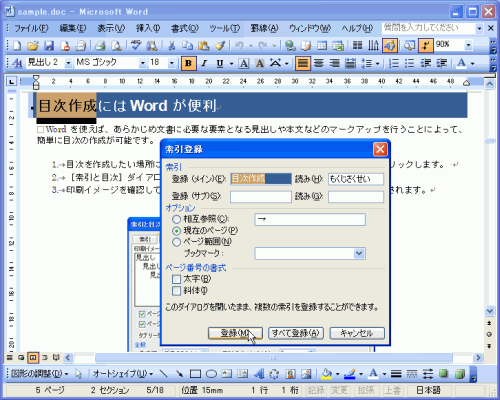Image resolution: width=500 pixels, height=400 pixels.
Task: Click the キャンセル button
Action: pyautogui.click(x=357, y=333)
